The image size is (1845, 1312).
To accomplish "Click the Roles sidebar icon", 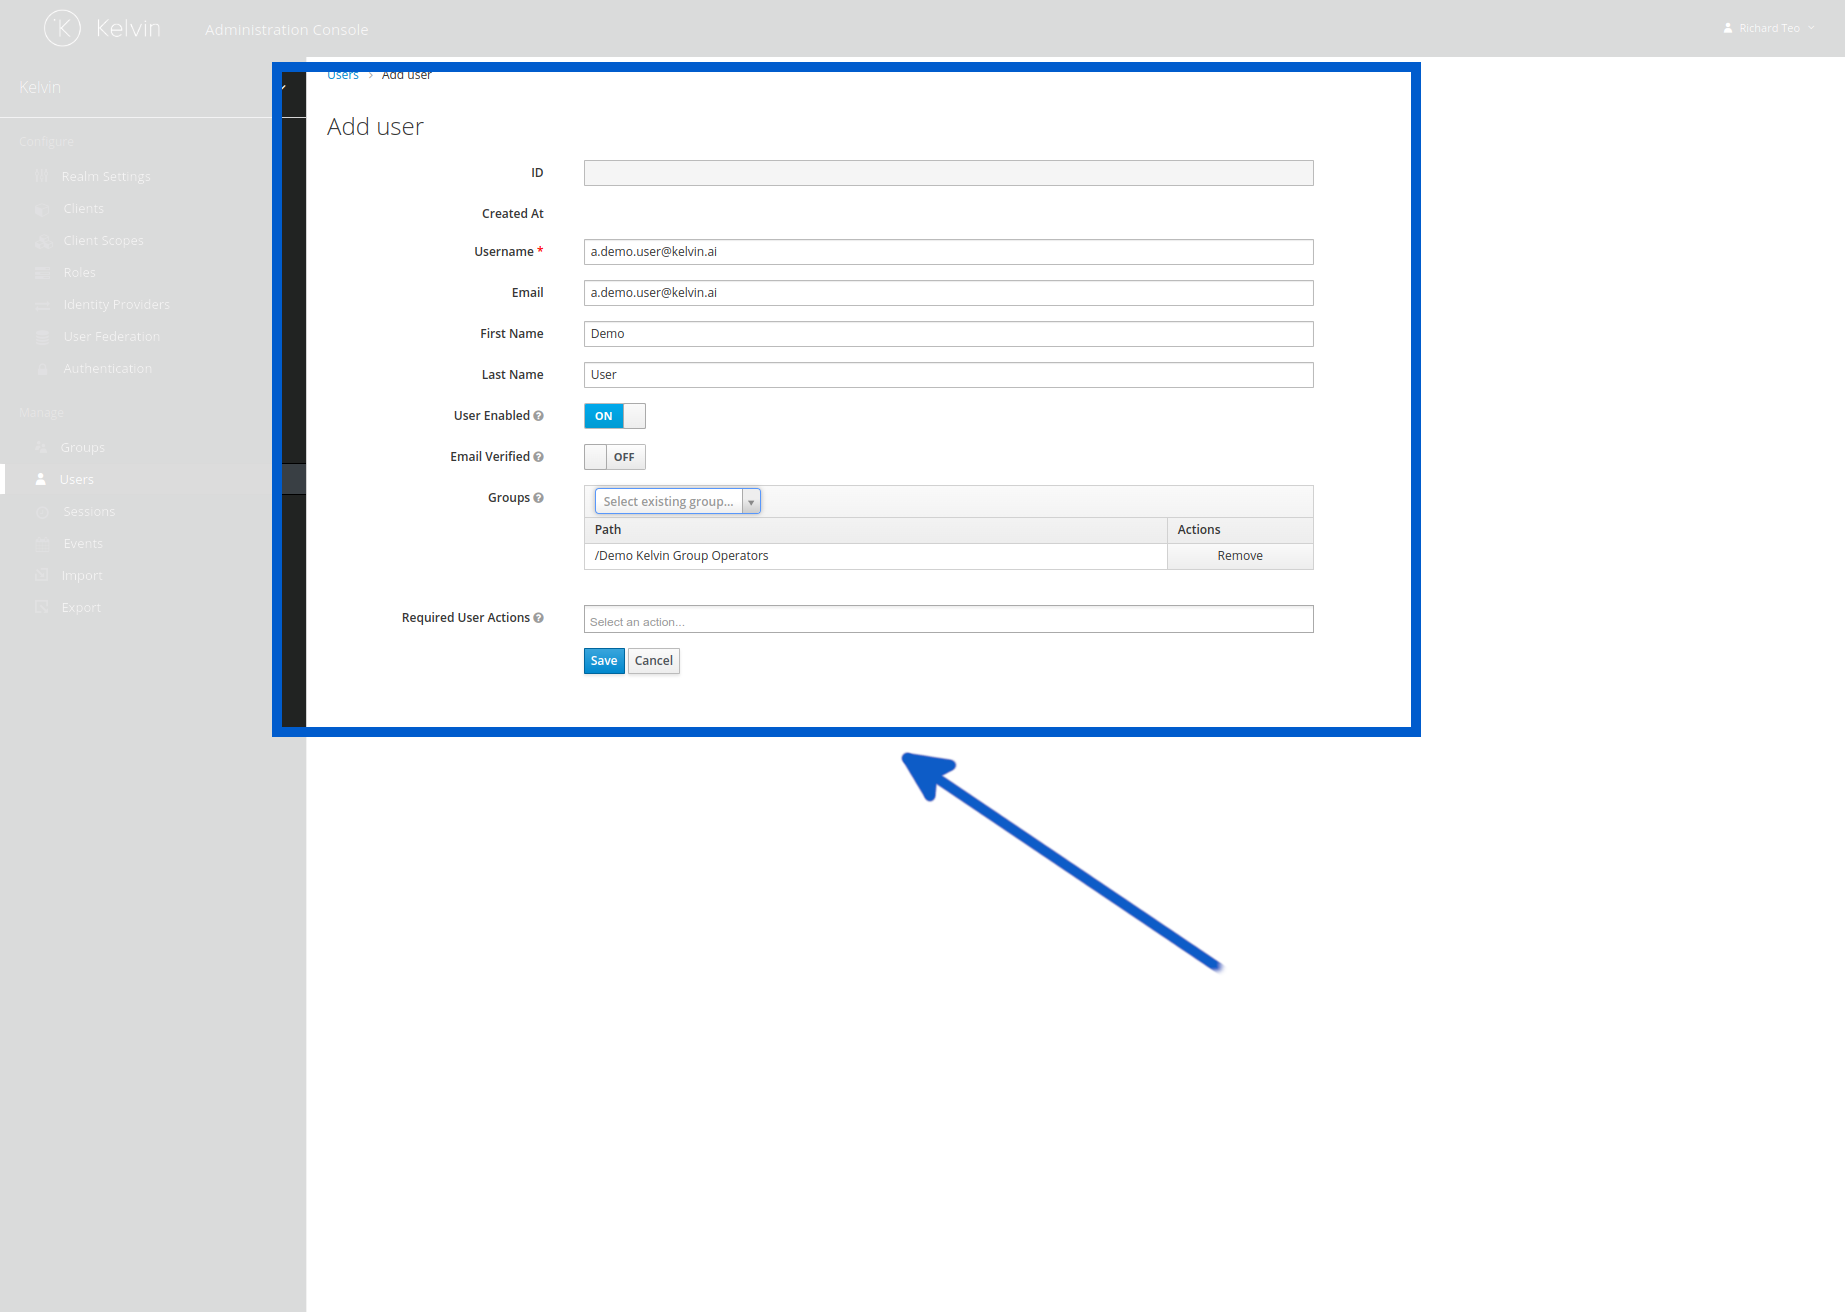I will coord(41,272).
